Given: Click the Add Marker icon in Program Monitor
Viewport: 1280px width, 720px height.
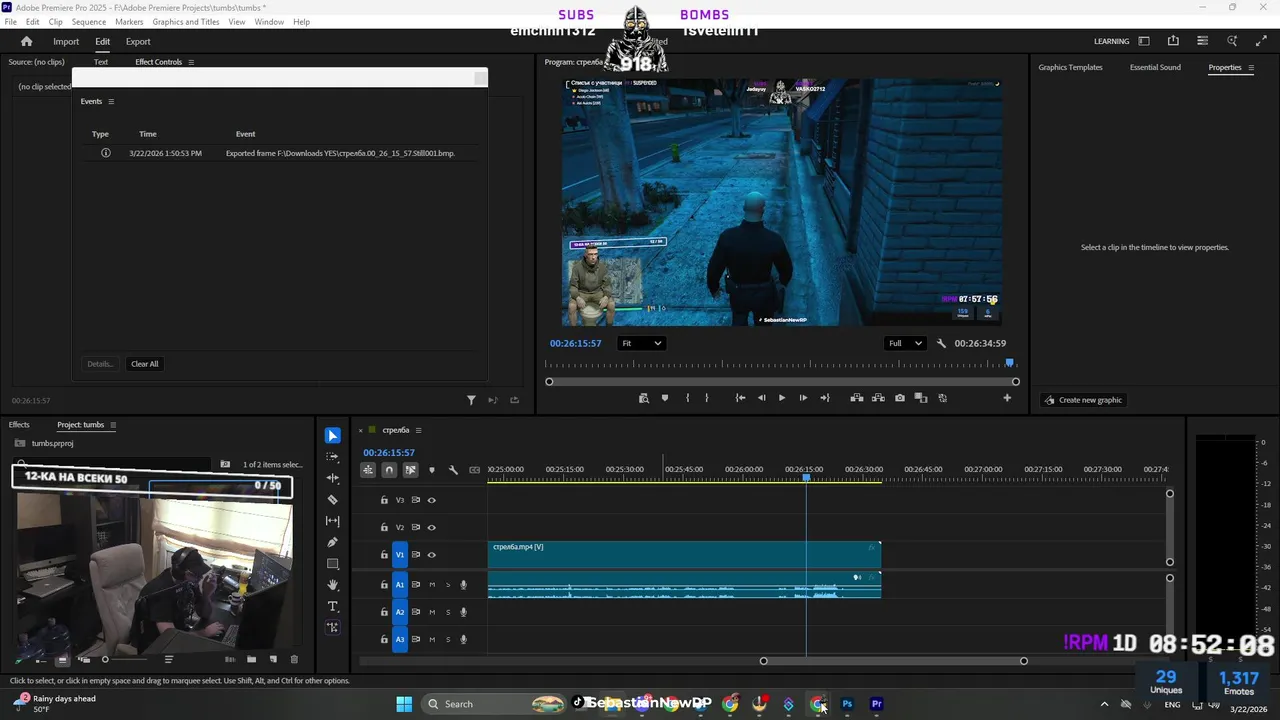Looking at the screenshot, I should click(x=665, y=398).
